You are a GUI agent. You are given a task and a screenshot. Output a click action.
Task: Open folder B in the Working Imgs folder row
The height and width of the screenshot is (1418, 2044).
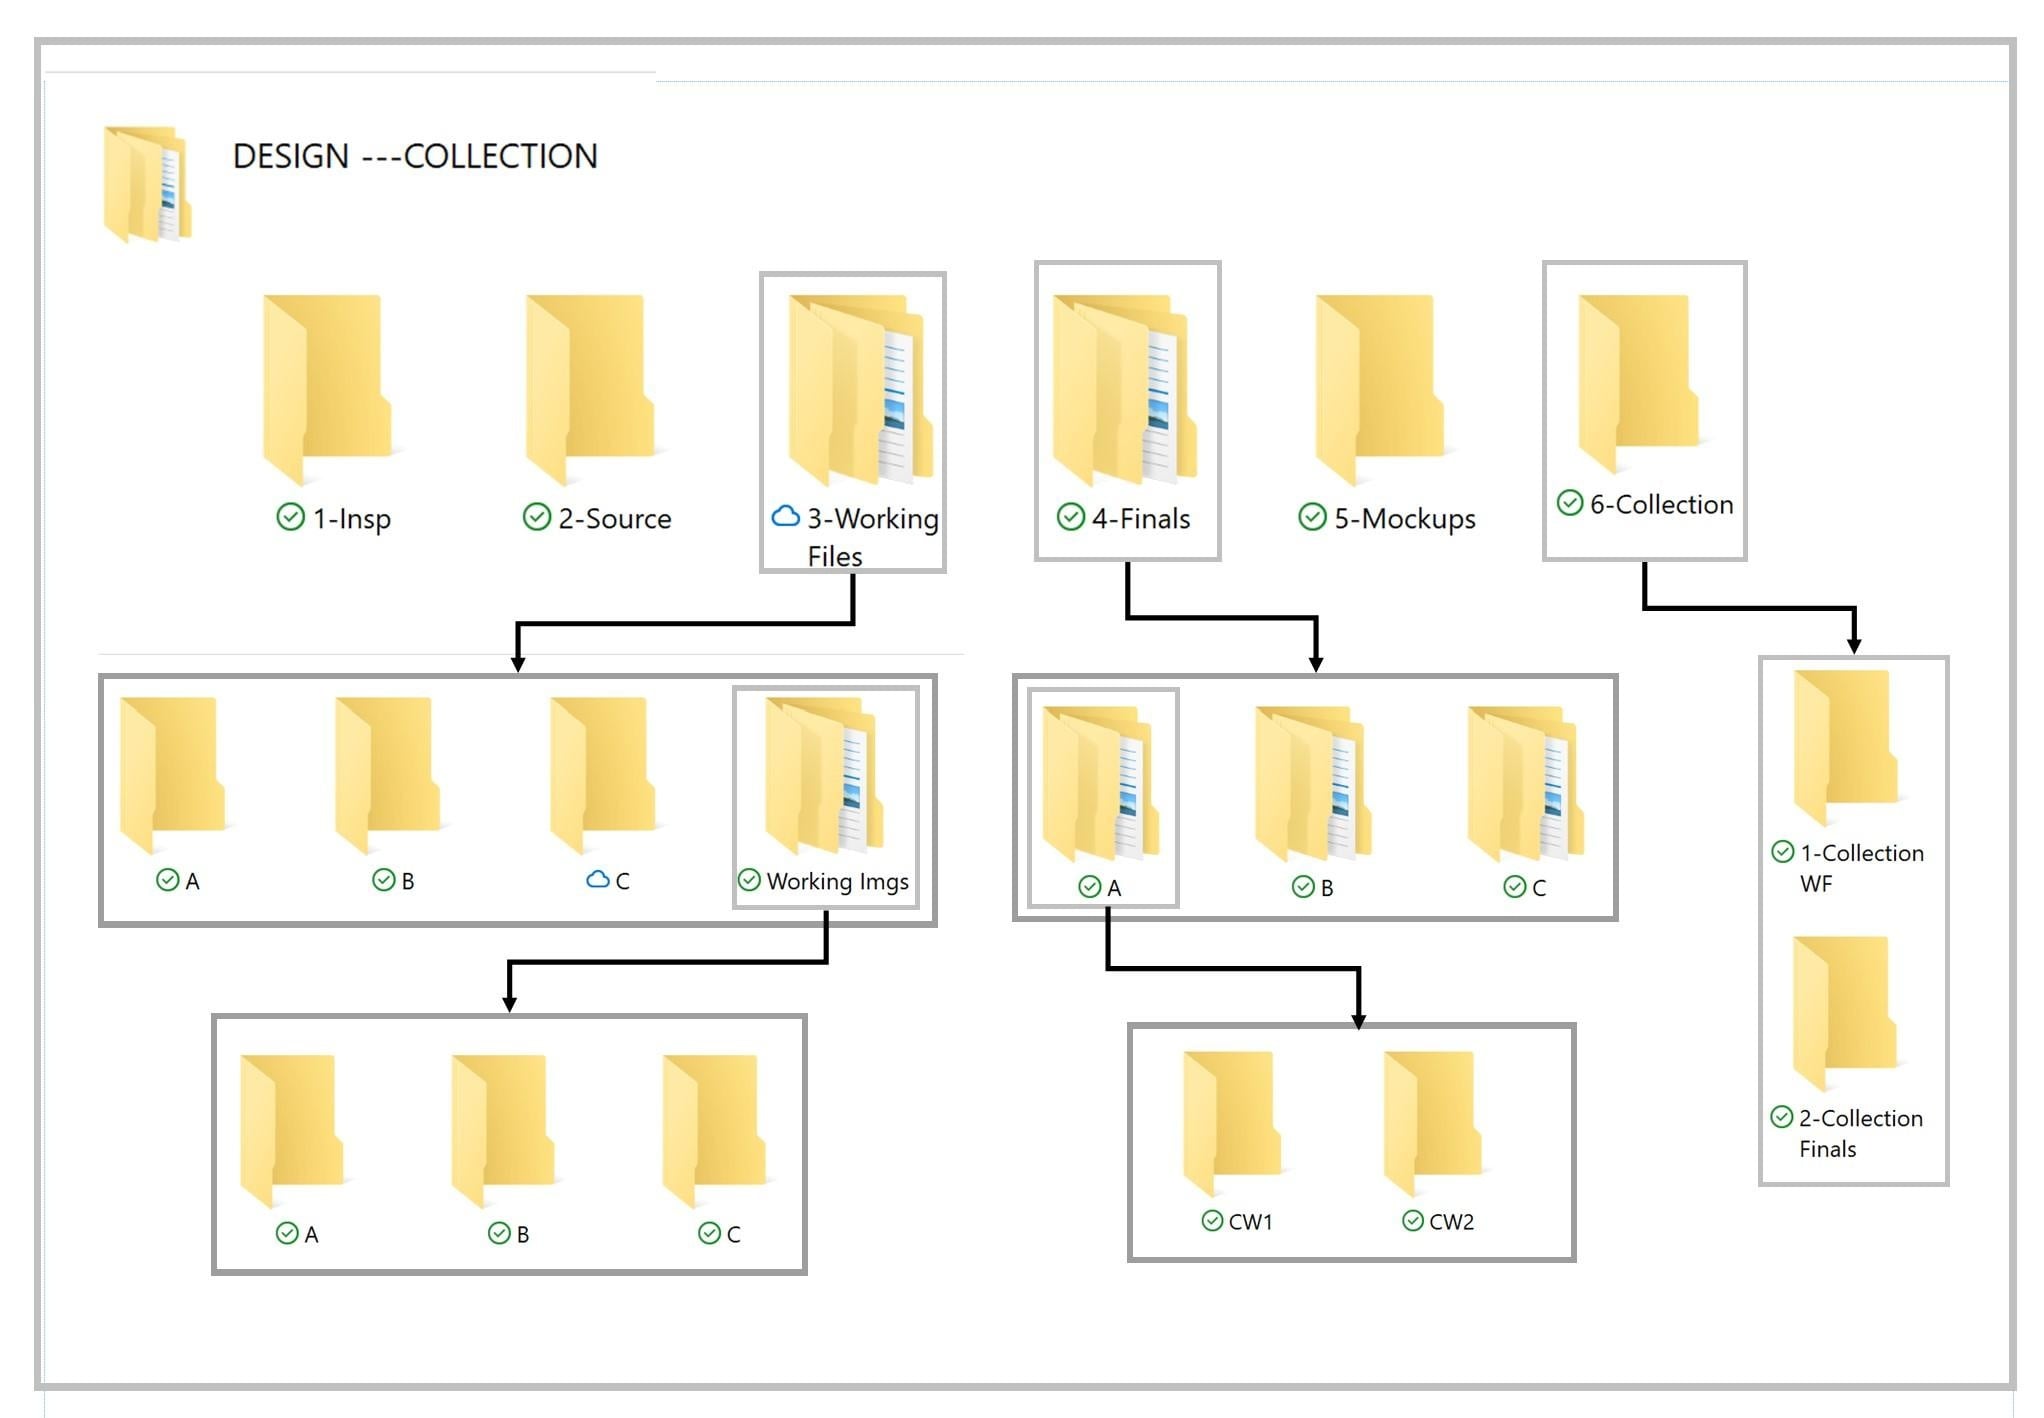(x=388, y=775)
